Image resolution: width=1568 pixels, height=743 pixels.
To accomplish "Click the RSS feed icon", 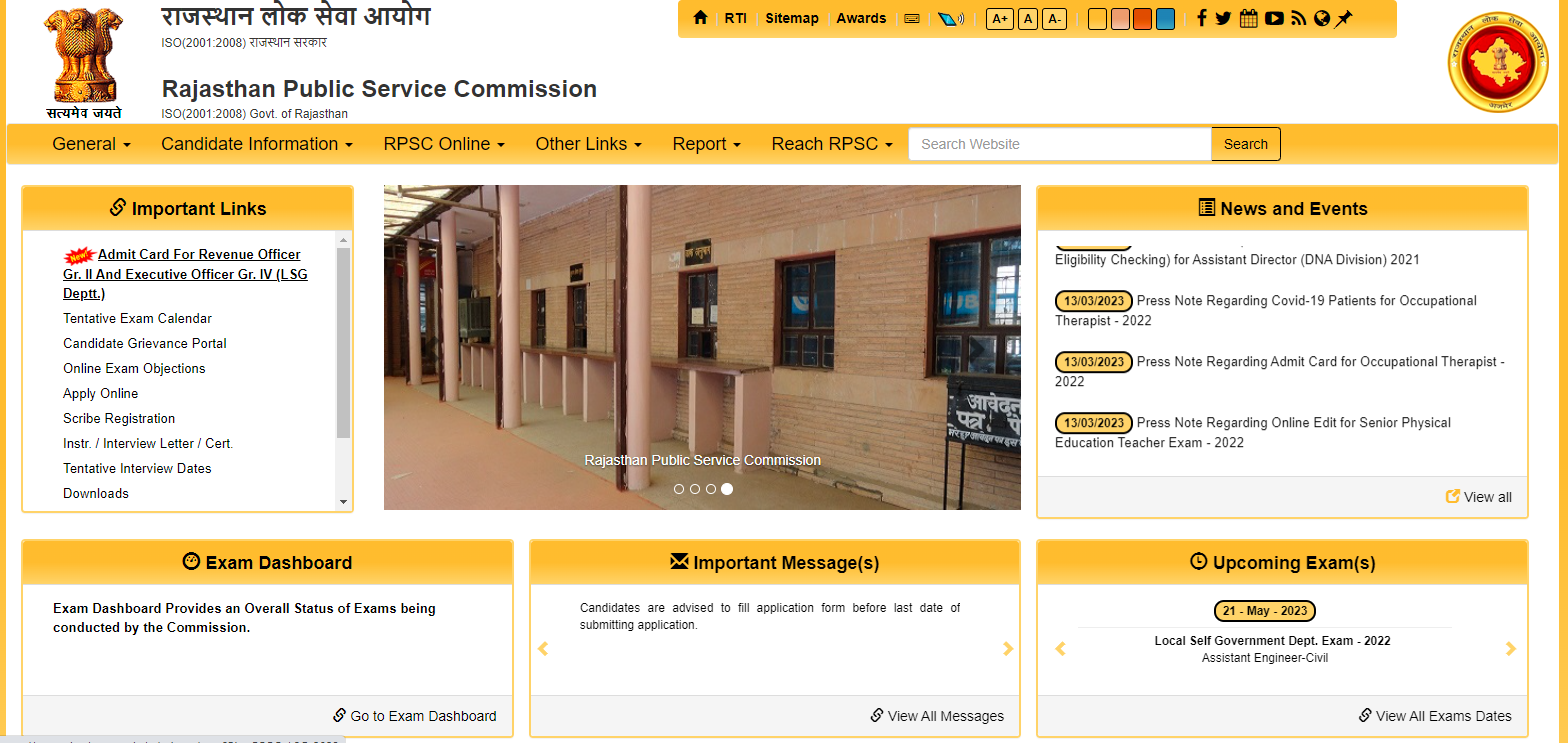I will tap(1299, 18).
